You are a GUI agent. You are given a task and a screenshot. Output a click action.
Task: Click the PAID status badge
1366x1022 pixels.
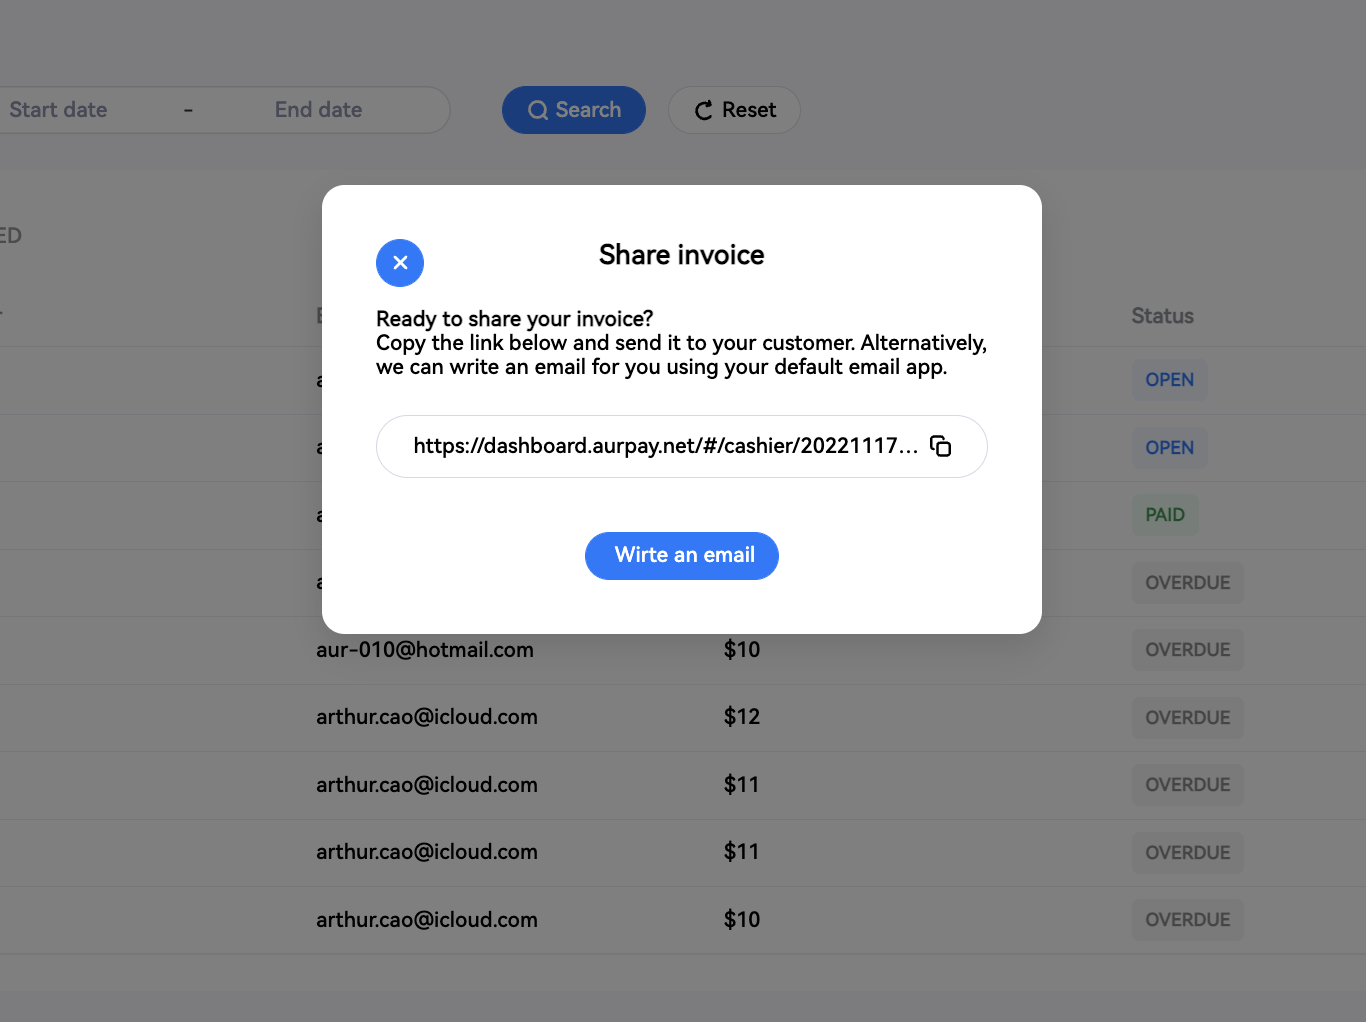pyautogui.click(x=1164, y=515)
